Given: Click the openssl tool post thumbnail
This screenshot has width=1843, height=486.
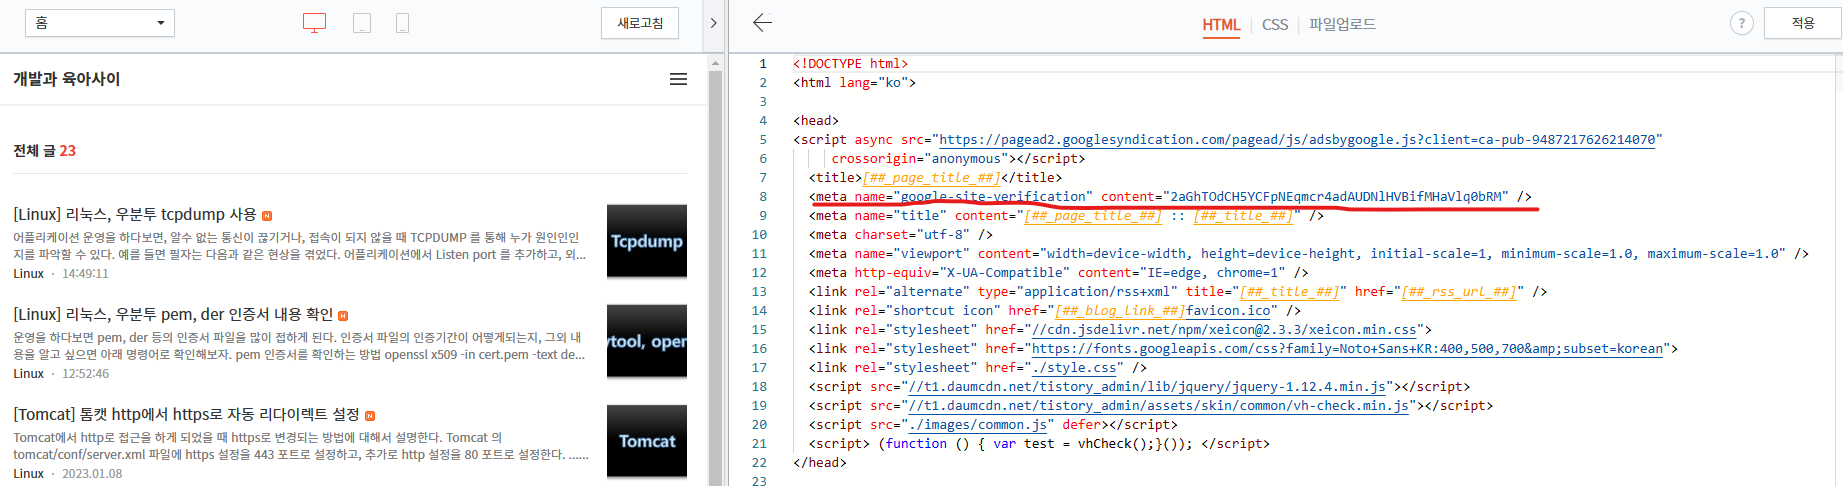Looking at the screenshot, I should [x=647, y=341].
